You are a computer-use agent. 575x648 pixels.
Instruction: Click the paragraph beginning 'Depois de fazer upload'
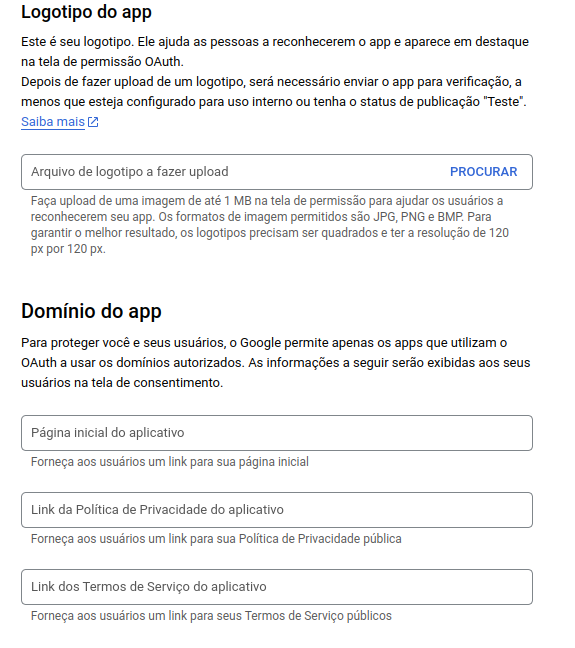pos(274,92)
